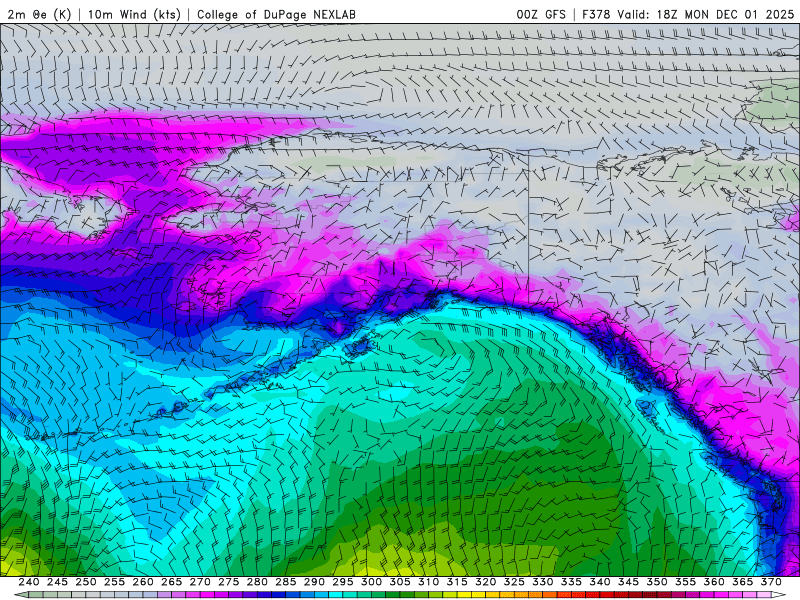Click the '10m Wind (kts)' title label

tap(134, 14)
